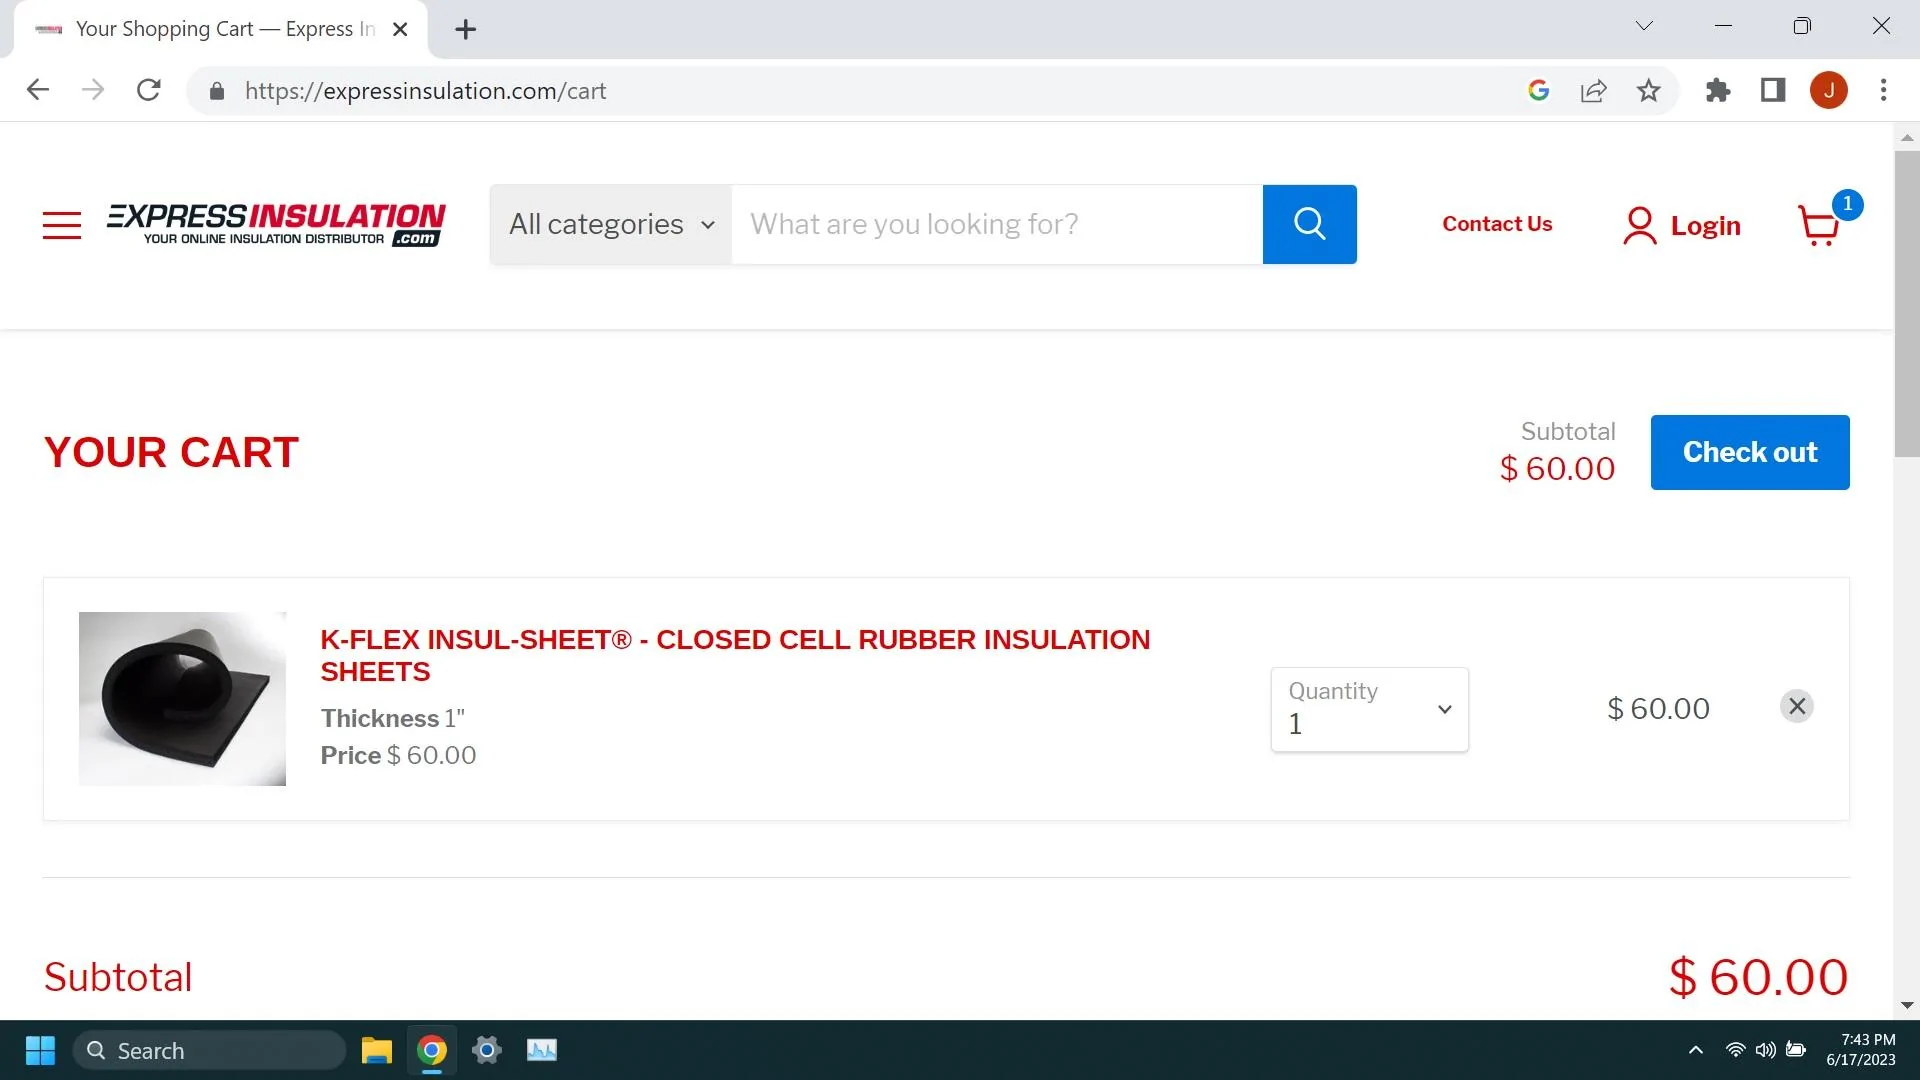Open the tab search chevron
Image resolution: width=1920 pixels, height=1080 pixels.
tap(1644, 26)
